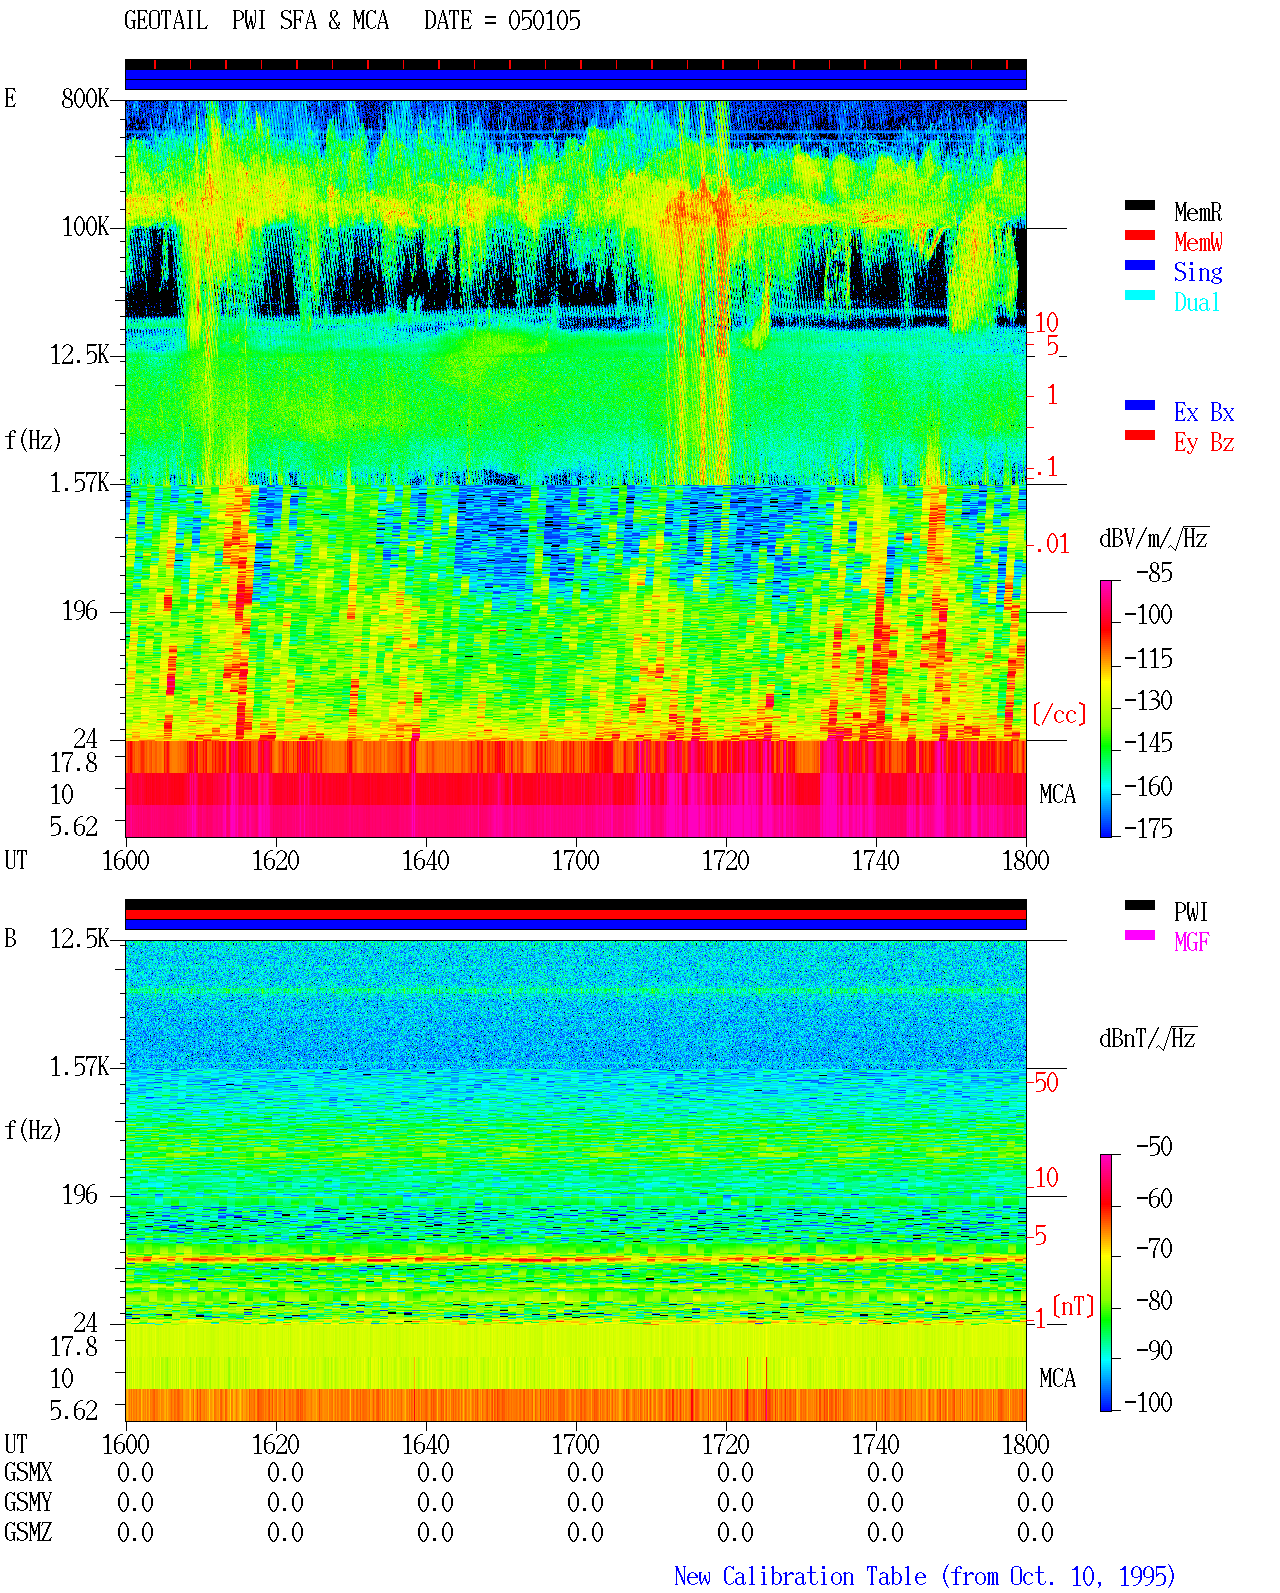
Task: Click the 800K frequency label on E panel
Action: (85, 99)
